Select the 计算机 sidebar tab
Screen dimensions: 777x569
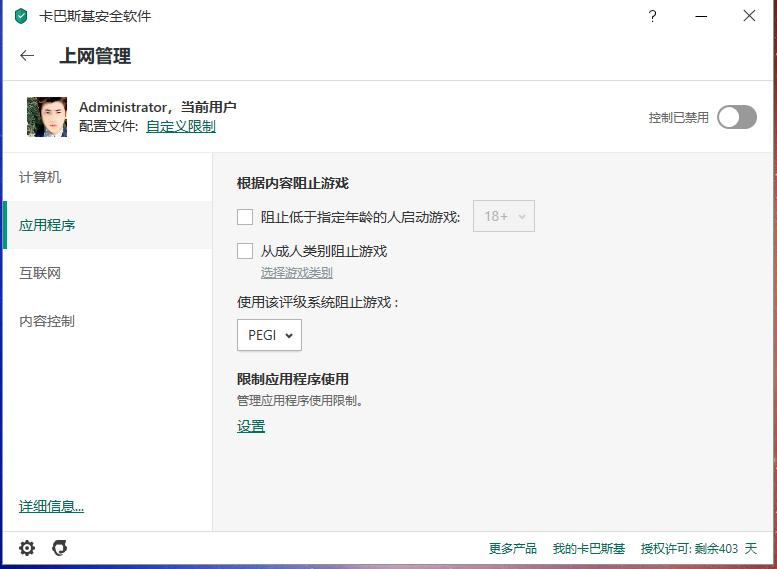pyautogui.click(x=108, y=177)
